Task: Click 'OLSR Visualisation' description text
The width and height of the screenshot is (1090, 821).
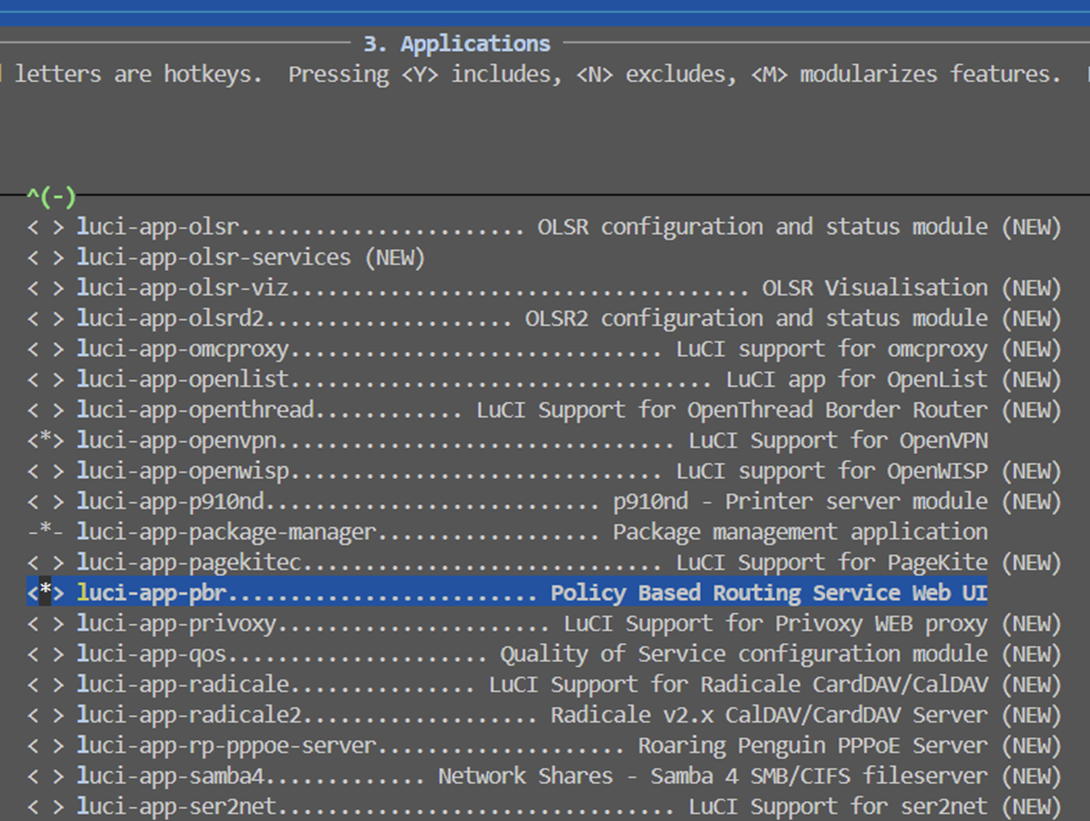Action: pos(875,288)
